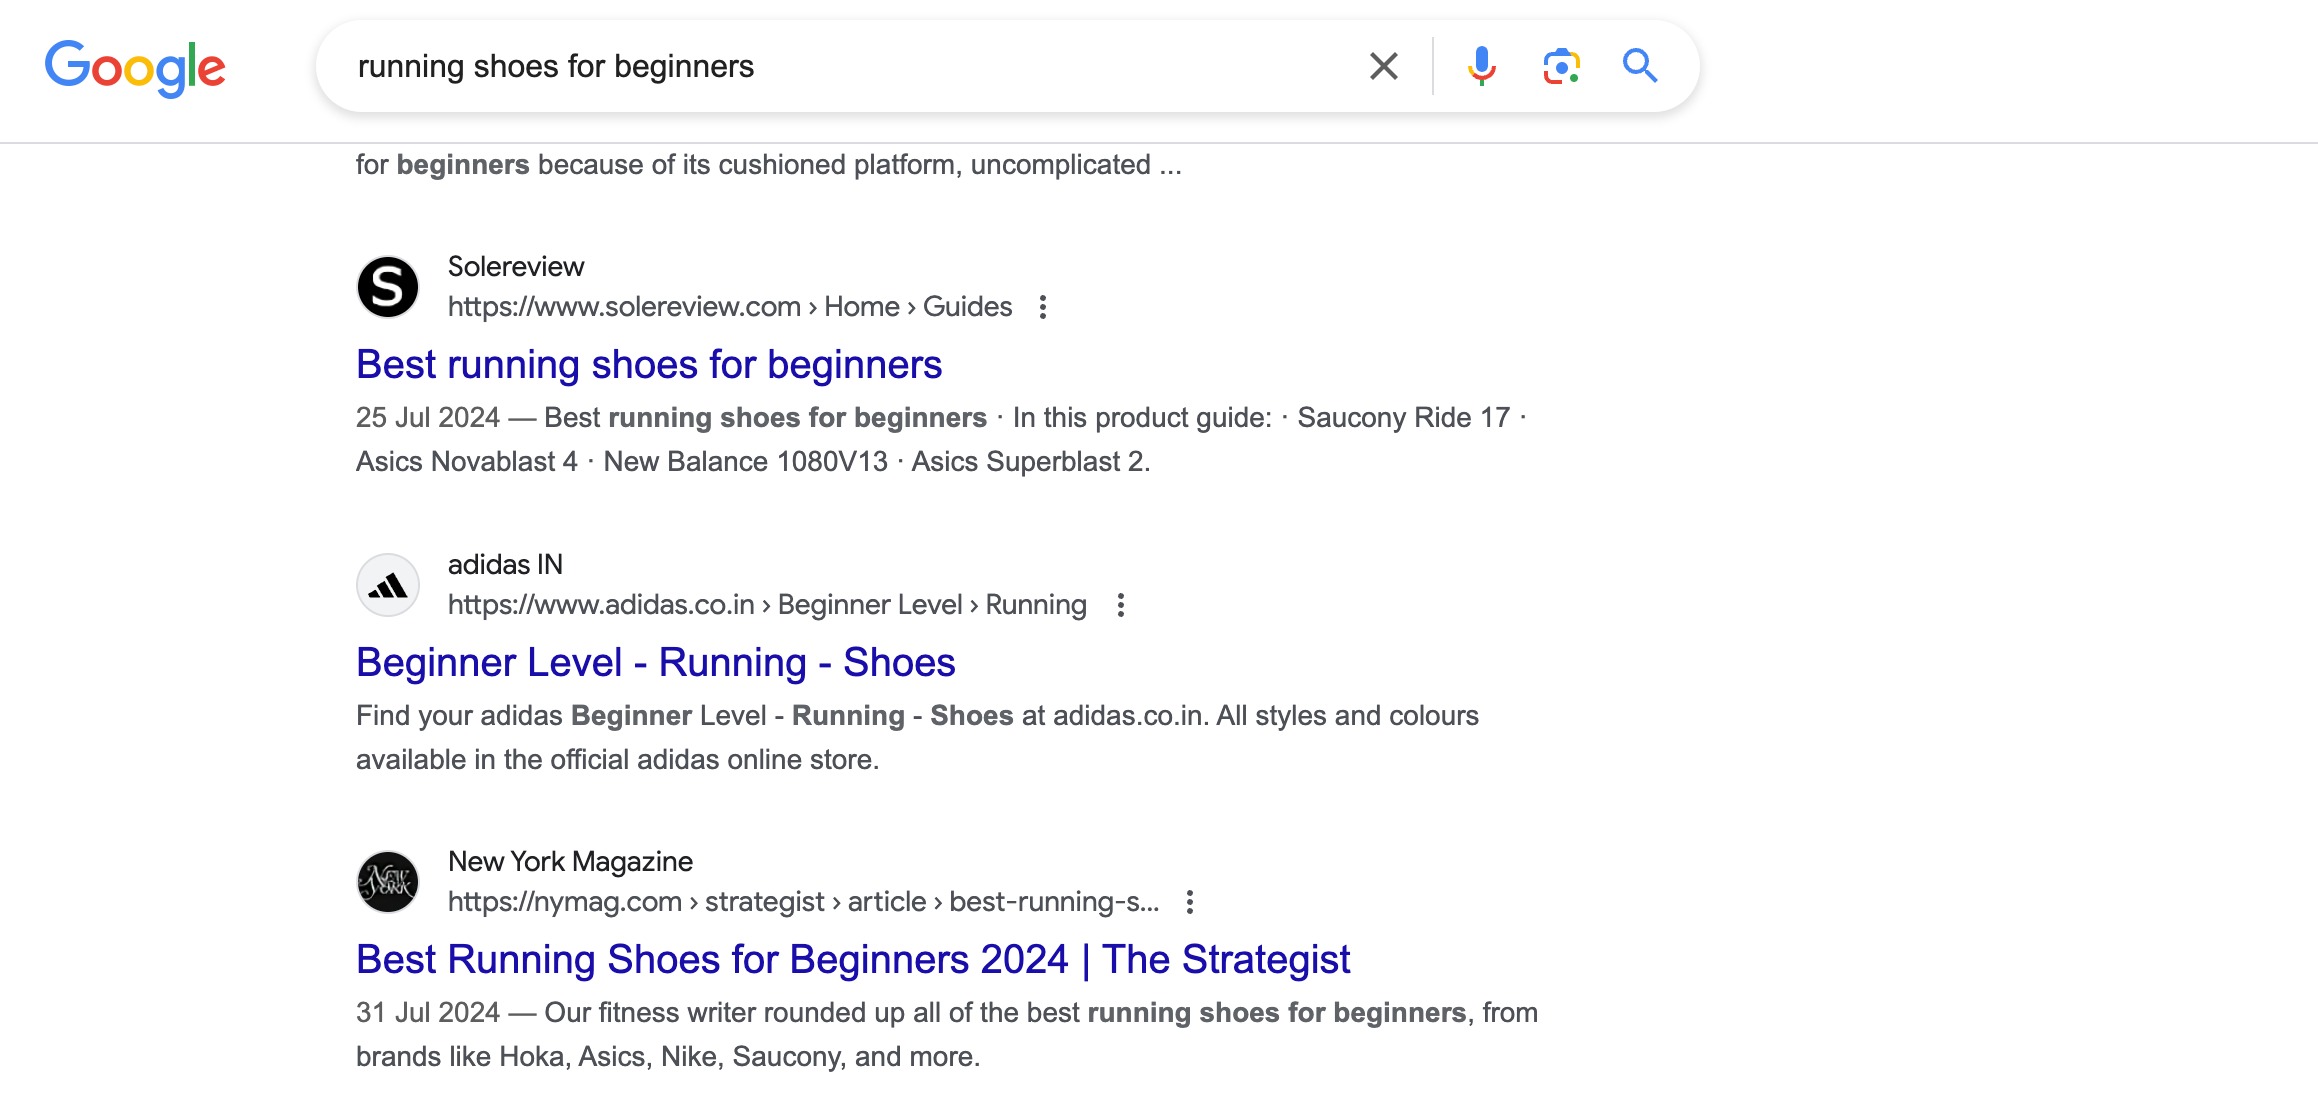Click the adidas IN site name

(505, 565)
